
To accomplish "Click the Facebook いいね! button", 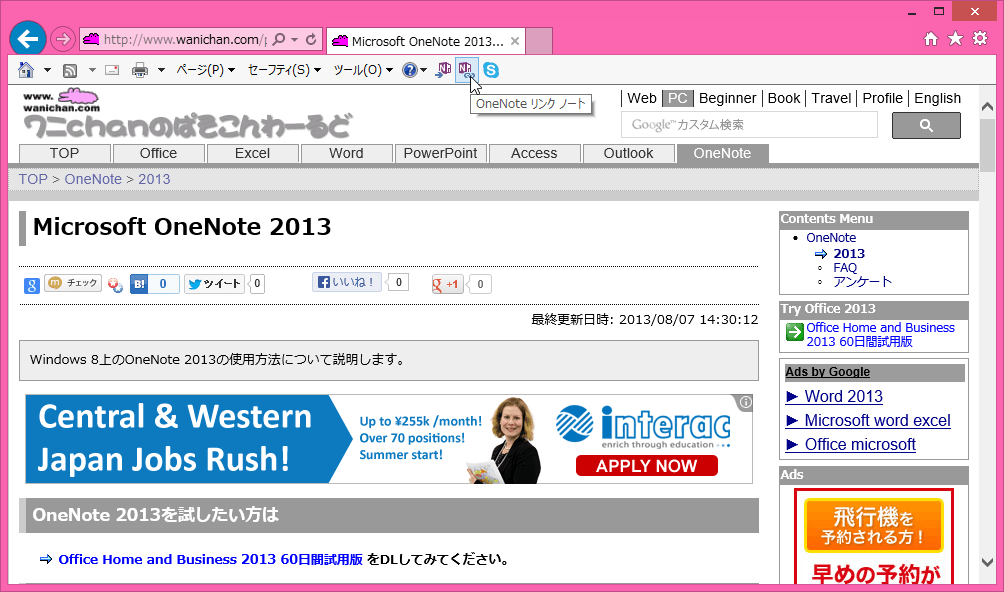I will click(346, 282).
